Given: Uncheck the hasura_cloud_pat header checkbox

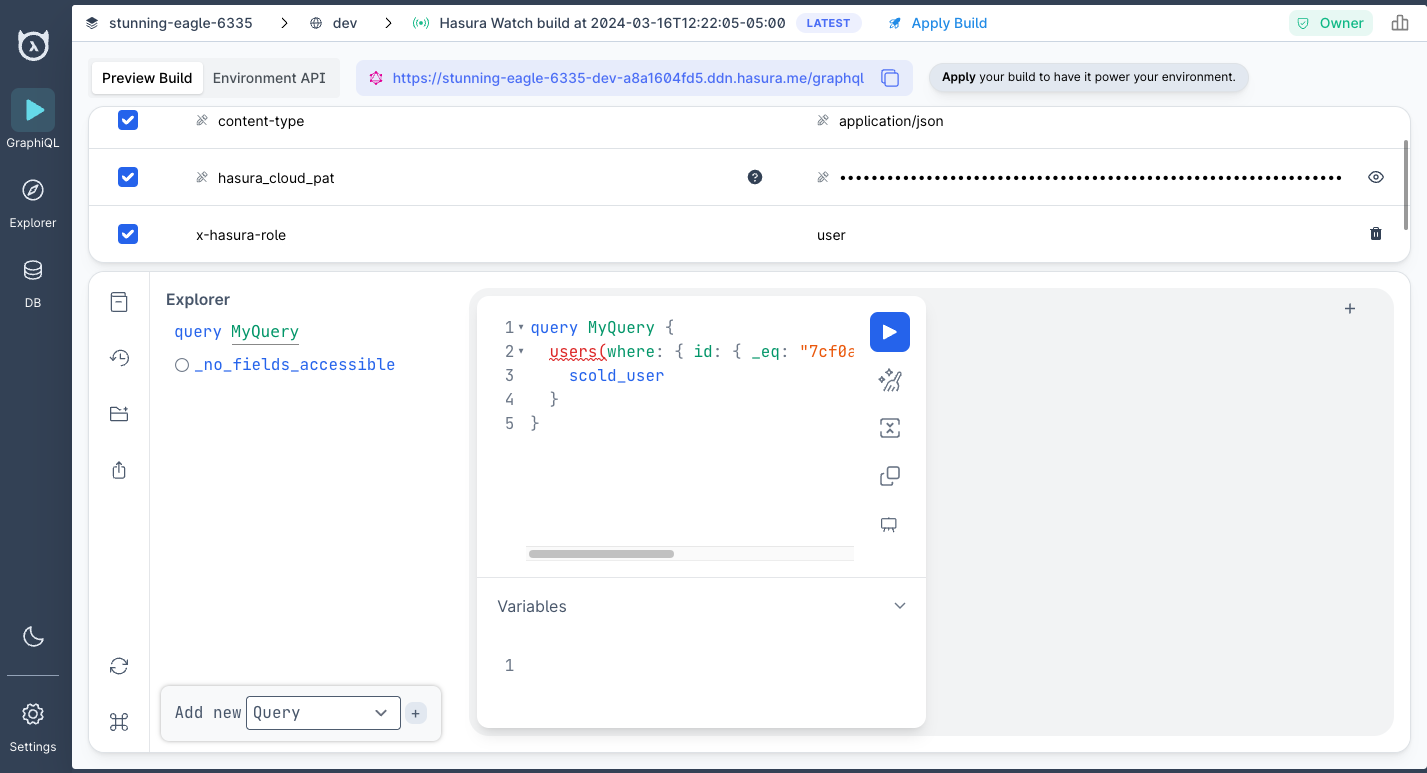Looking at the screenshot, I should click(128, 177).
